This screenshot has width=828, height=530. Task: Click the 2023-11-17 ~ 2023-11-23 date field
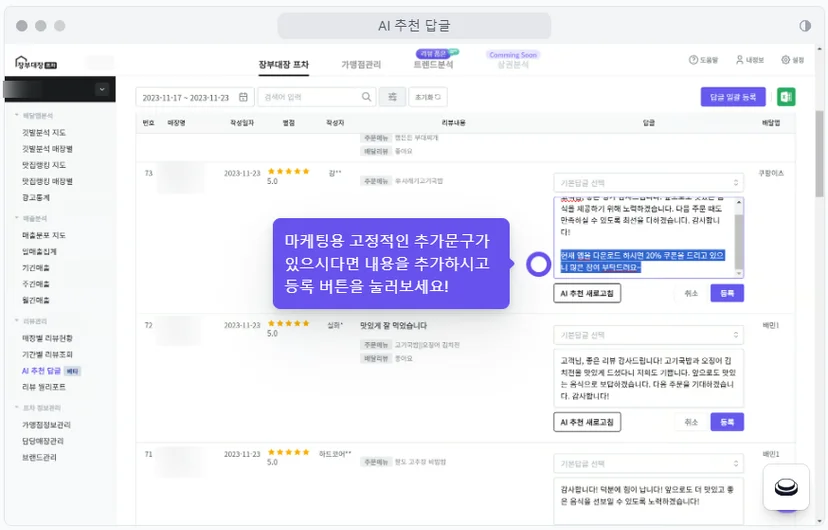195,97
